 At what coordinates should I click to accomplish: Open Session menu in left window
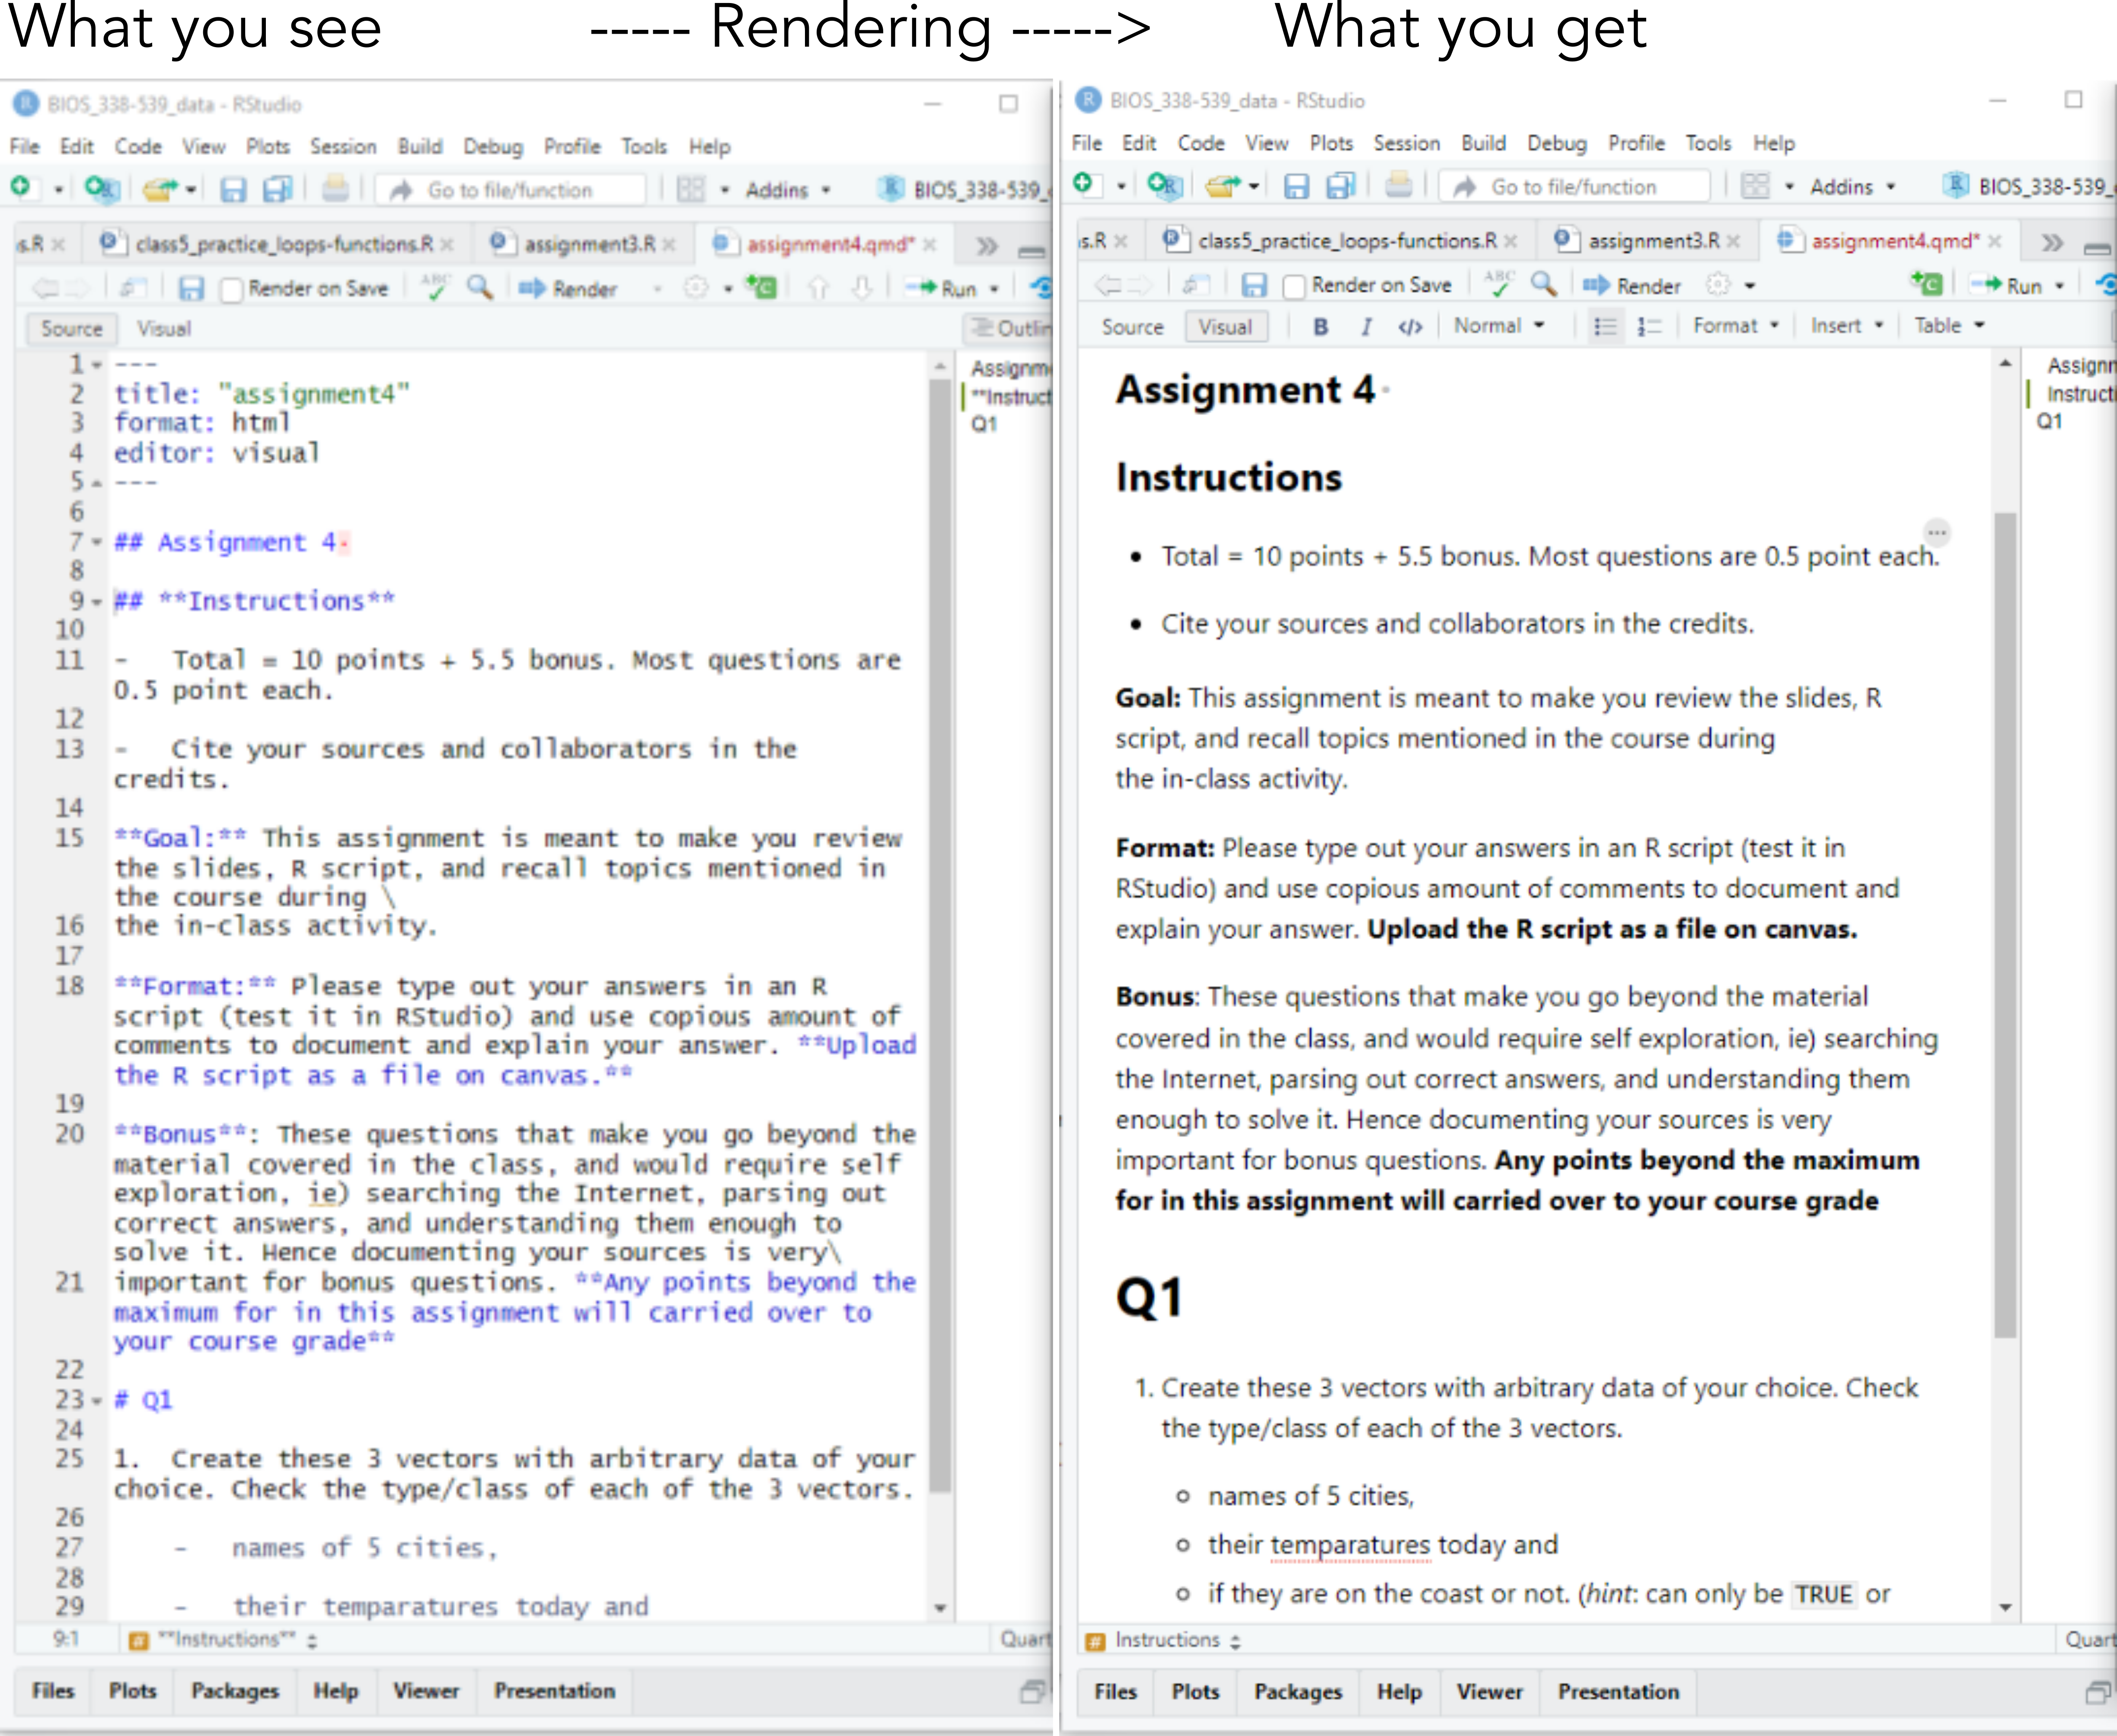pyautogui.click(x=343, y=146)
